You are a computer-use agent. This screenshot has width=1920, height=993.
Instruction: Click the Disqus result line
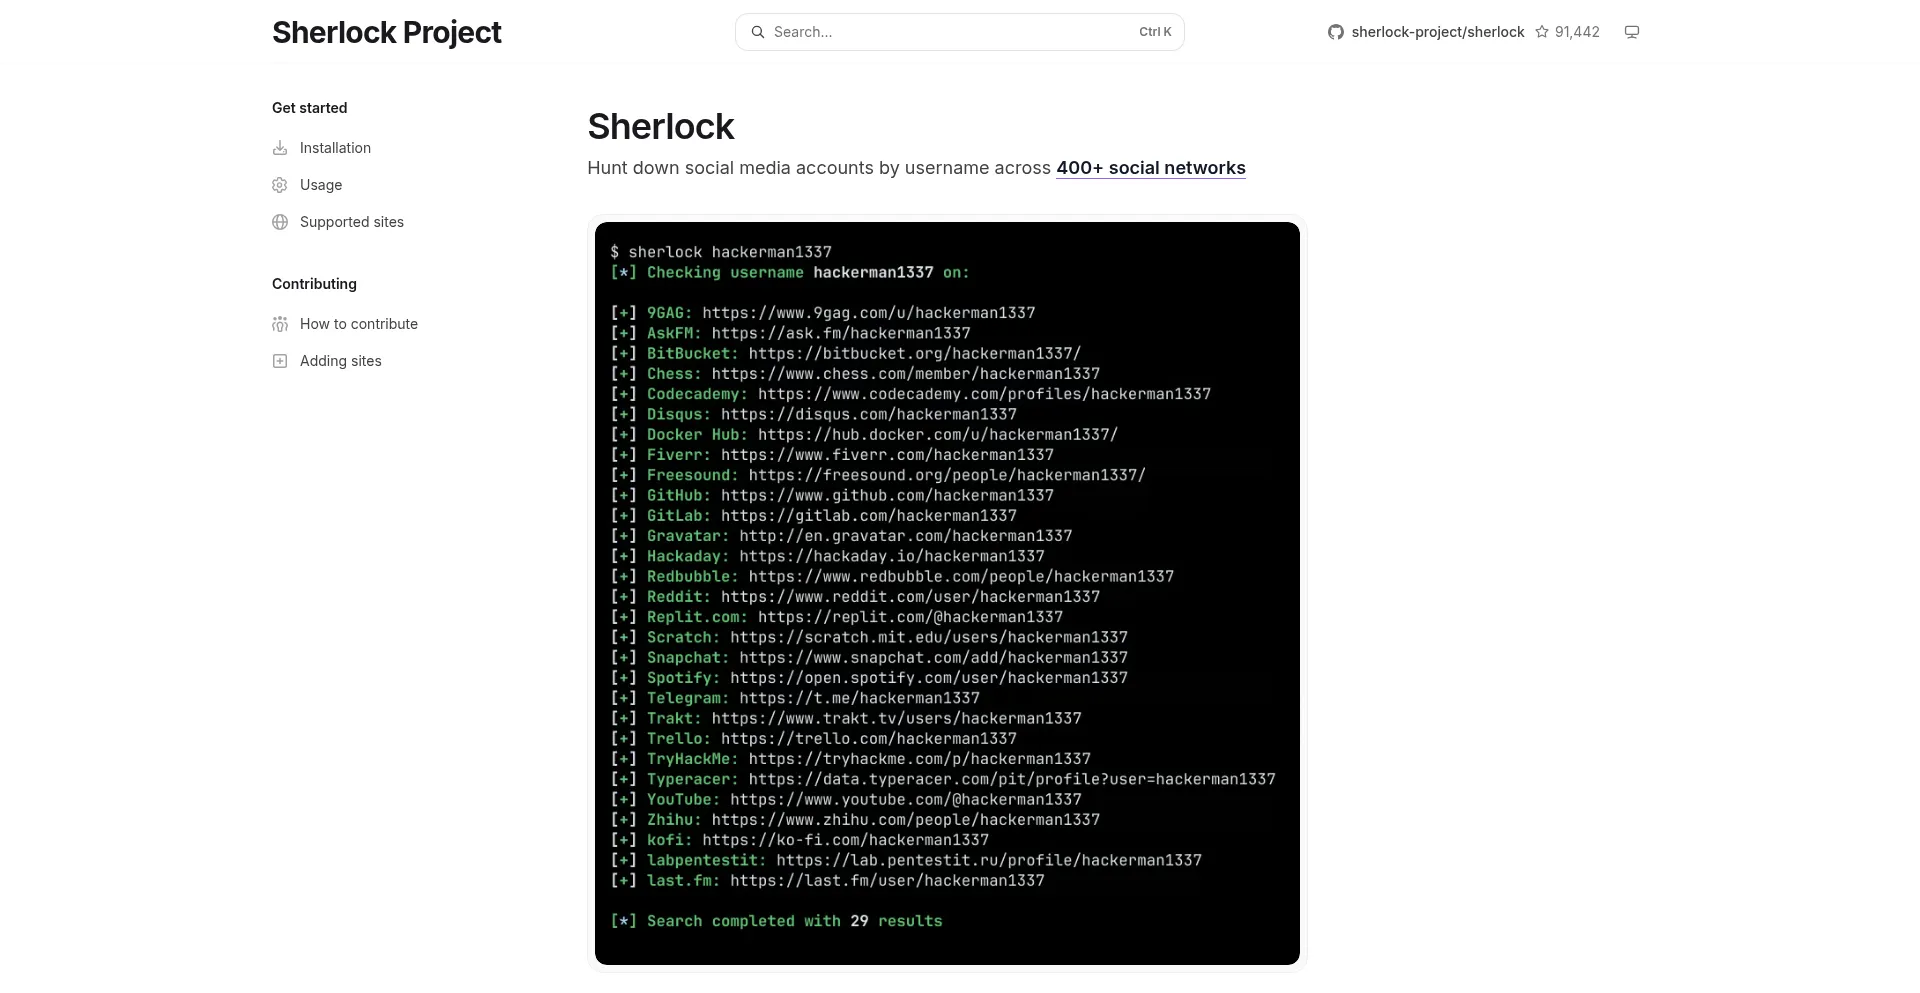coord(814,414)
